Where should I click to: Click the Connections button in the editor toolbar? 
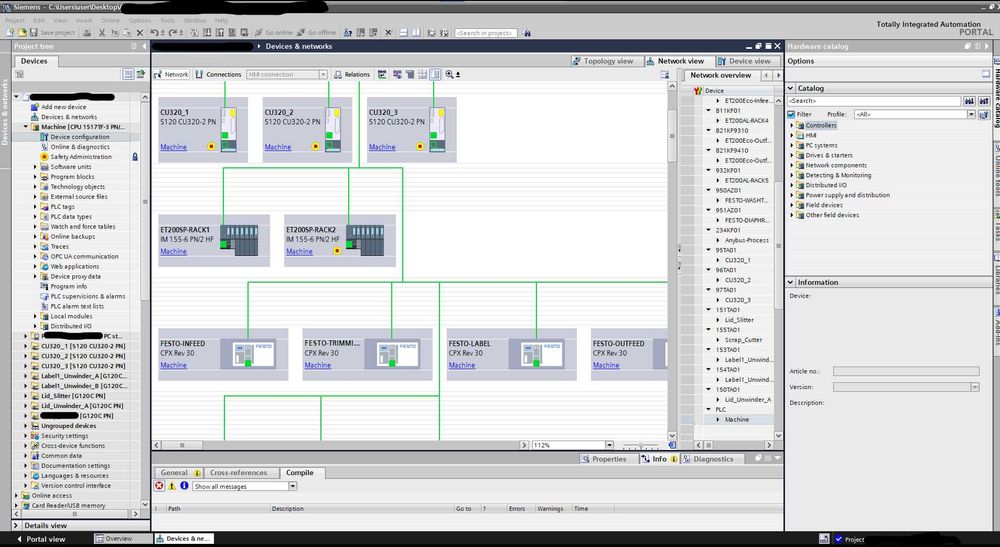point(218,75)
